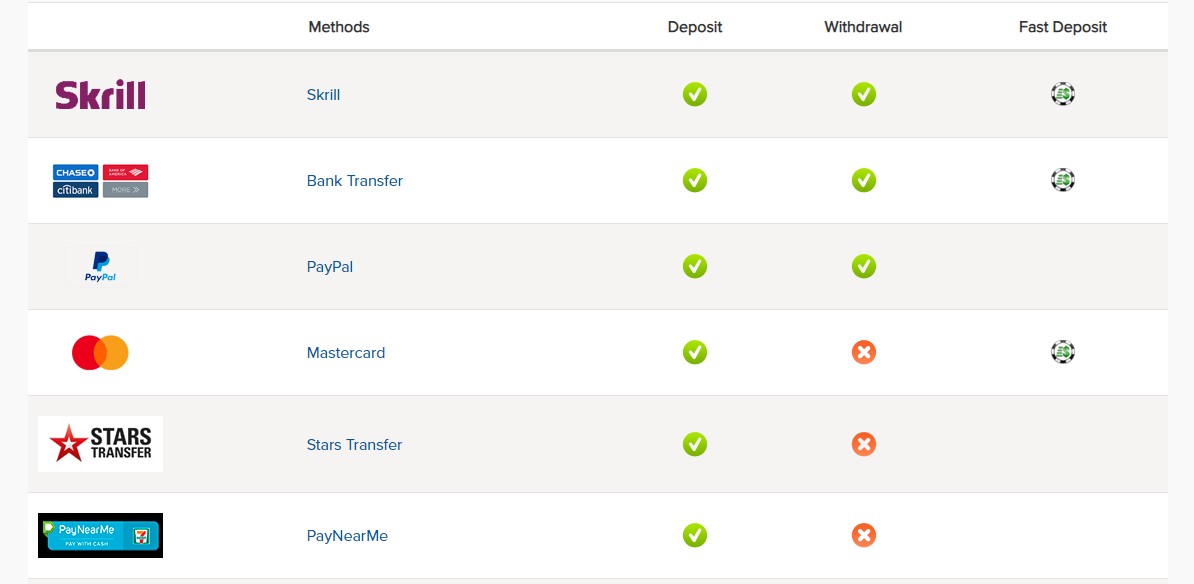This screenshot has width=1194, height=584.
Task: Click Bank Transfer's fast deposit chip icon
Action: (x=1062, y=180)
